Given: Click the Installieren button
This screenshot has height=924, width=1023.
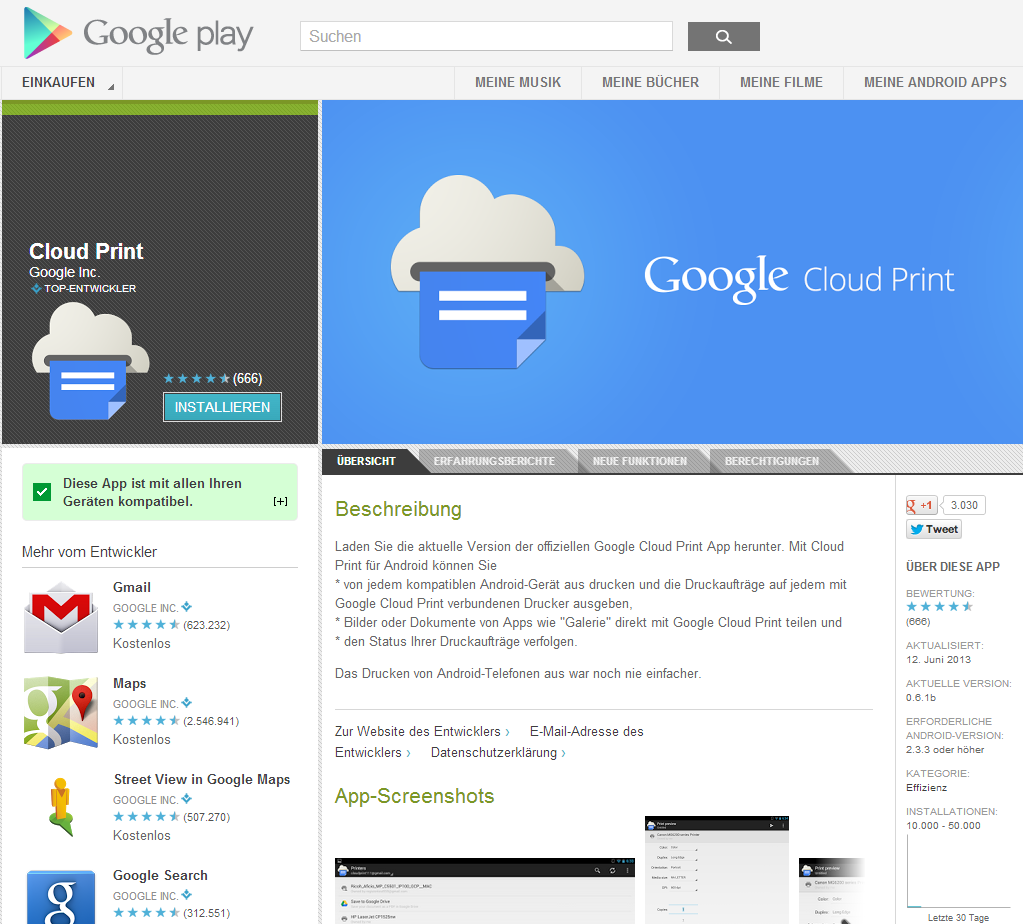Looking at the screenshot, I should [x=222, y=407].
